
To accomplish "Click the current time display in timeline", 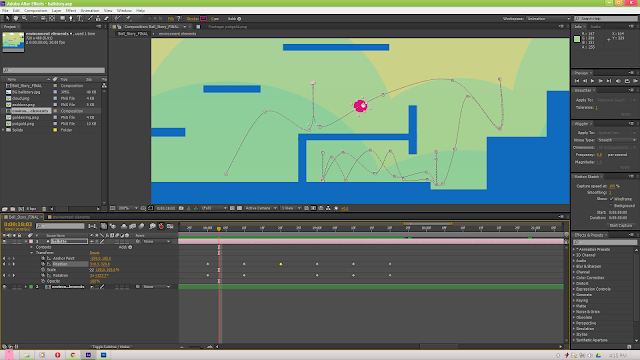I will pyautogui.click(x=18, y=224).
